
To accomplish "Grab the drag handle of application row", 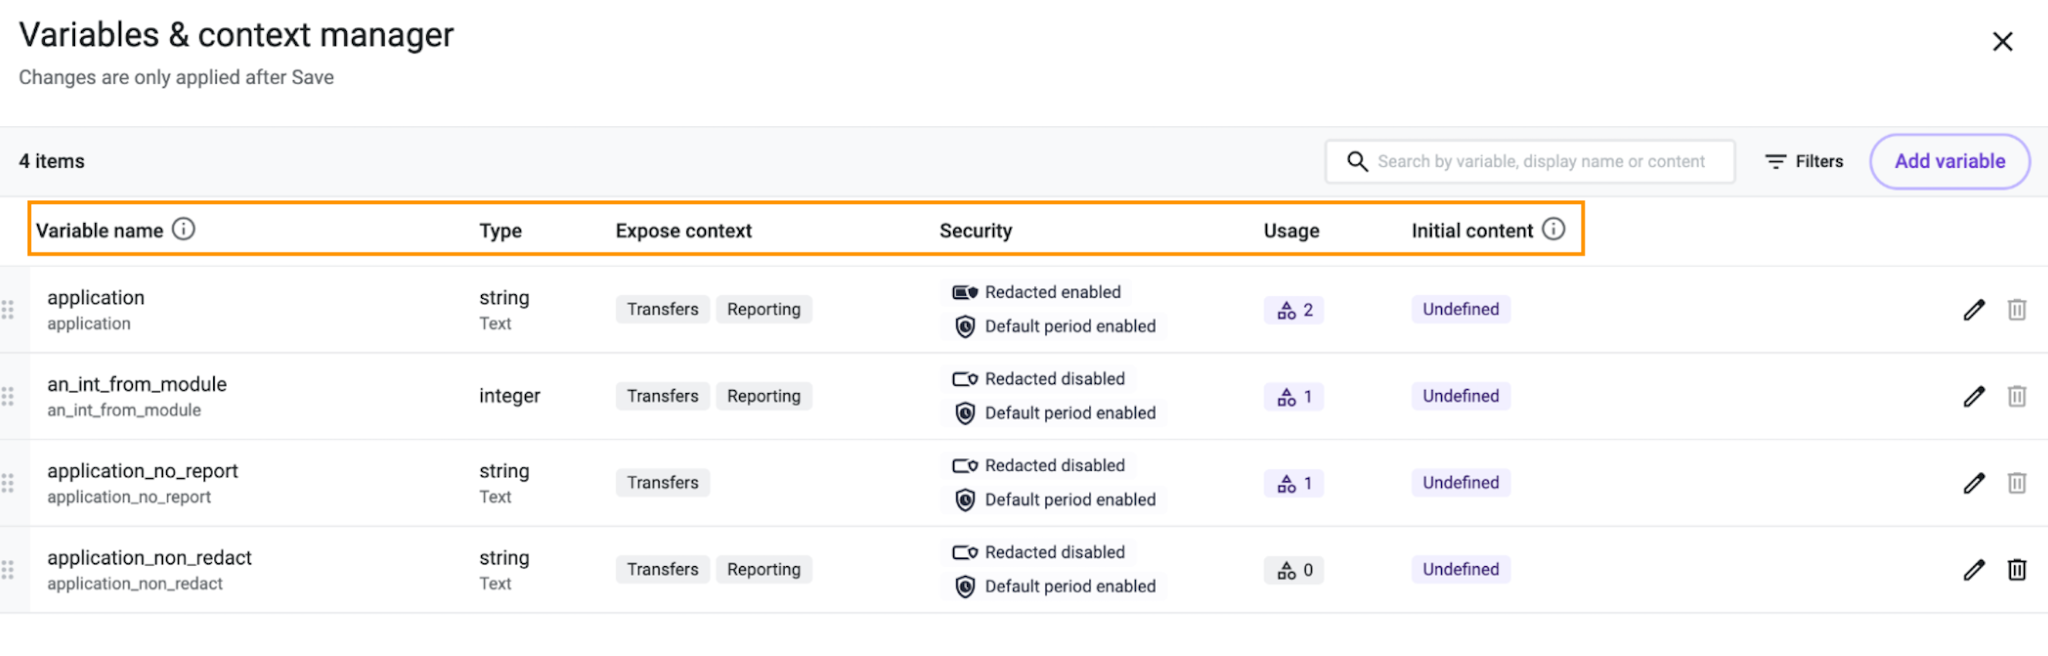I will click(8, 310).
